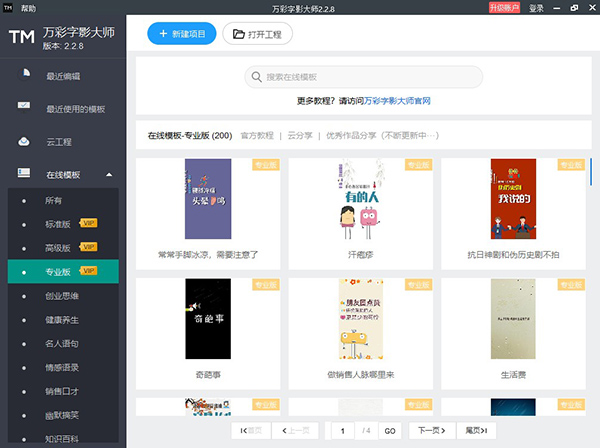Click the 做销售人脉哪里来 title text

(x=360, y=375)
